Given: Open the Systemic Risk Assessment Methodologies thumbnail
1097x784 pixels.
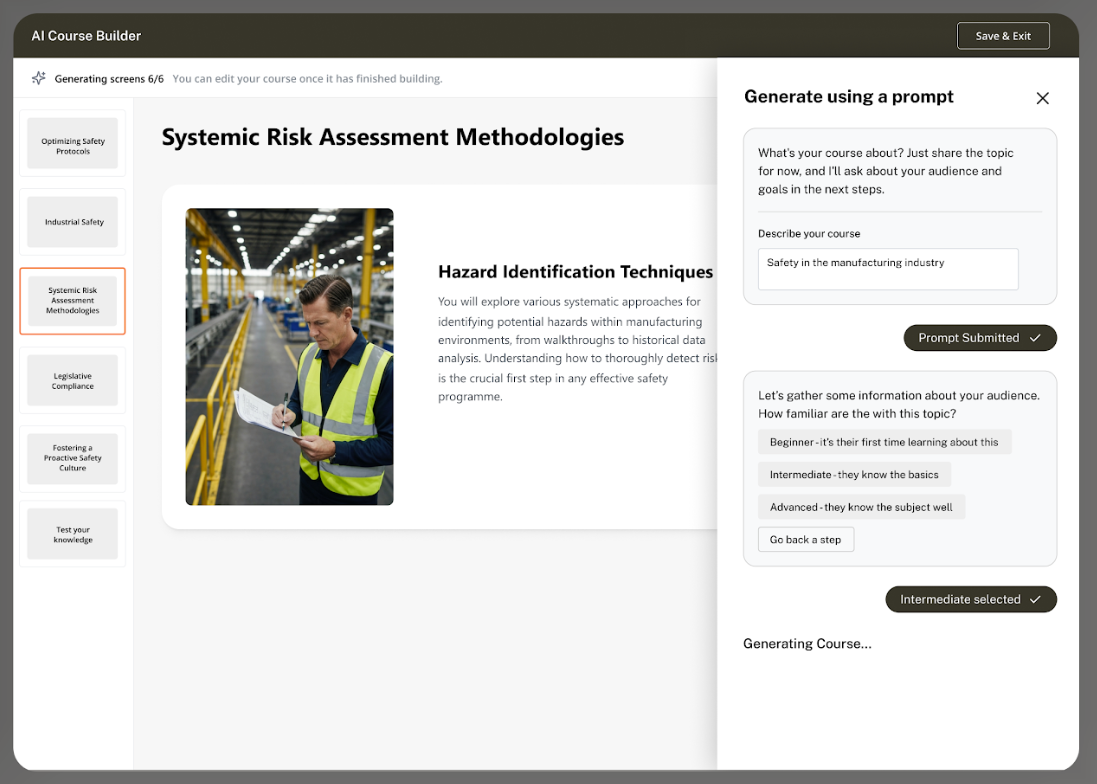Looking at the screenshot, I should click(73, 301).
